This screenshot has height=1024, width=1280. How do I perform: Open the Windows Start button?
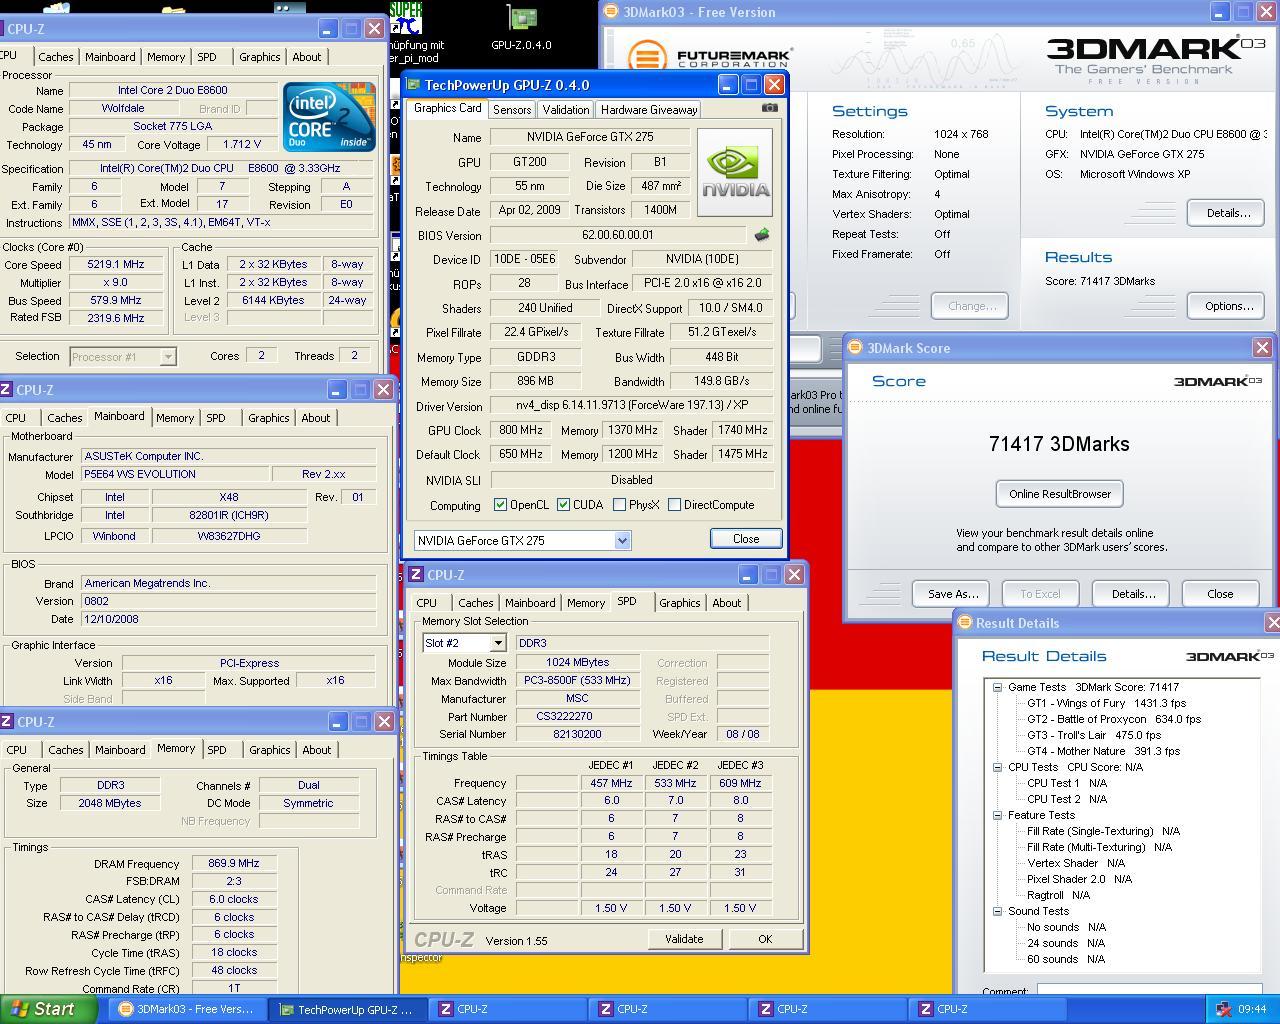click(x=48, y=1009)
